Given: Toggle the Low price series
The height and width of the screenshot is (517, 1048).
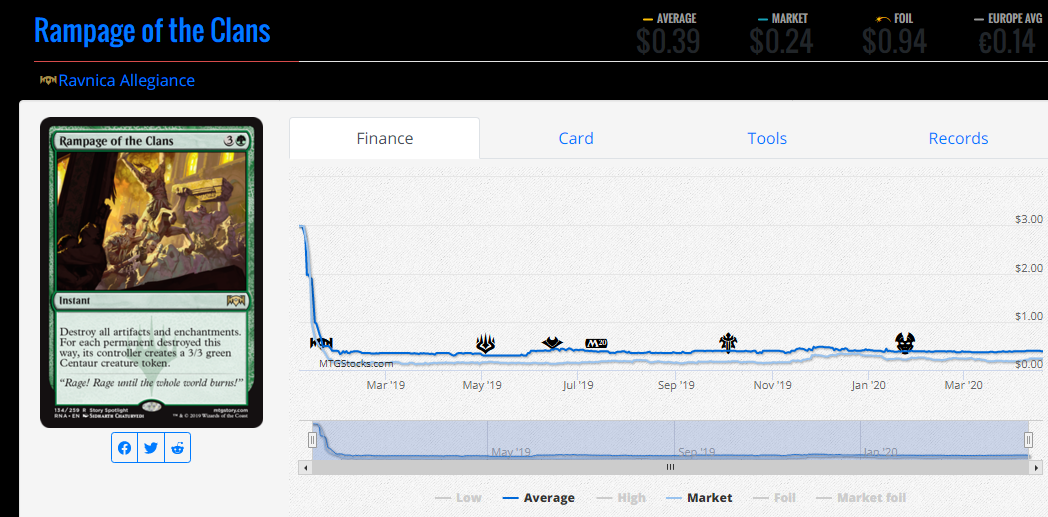Looking at the screenshot, I should (458, 498).
